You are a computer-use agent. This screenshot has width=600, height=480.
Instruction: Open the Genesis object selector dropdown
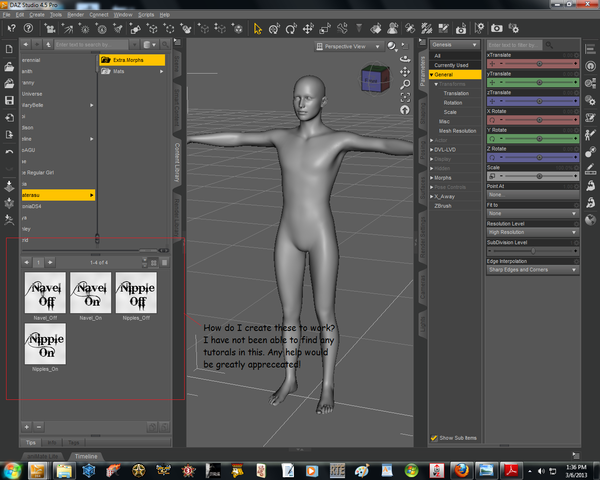click(x=453, y=45)
